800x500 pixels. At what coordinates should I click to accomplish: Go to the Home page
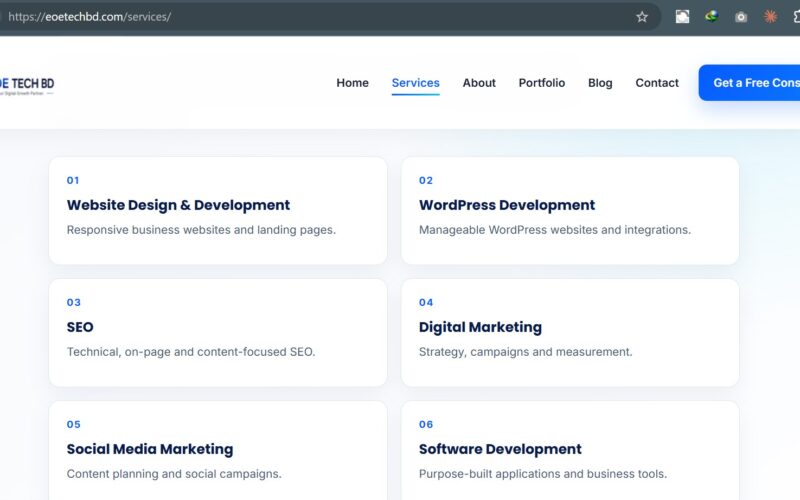point(353,83)
